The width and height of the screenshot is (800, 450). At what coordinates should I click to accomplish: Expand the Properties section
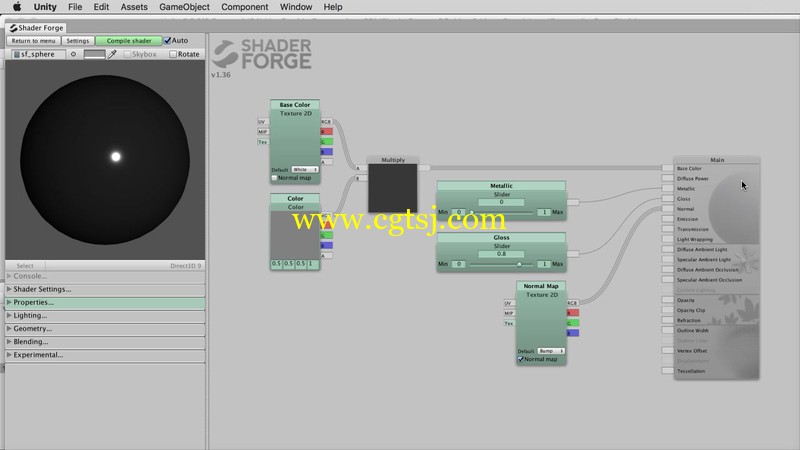coord(105,303)
